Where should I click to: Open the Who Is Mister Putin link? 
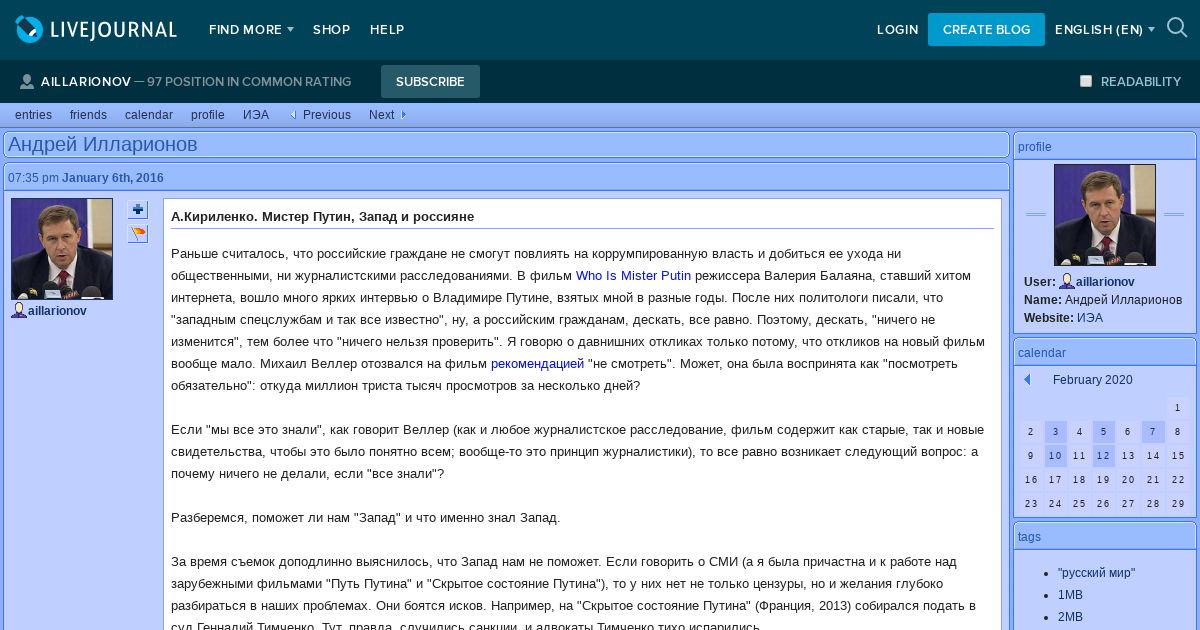pyautogui.click(x=633, y=276)
